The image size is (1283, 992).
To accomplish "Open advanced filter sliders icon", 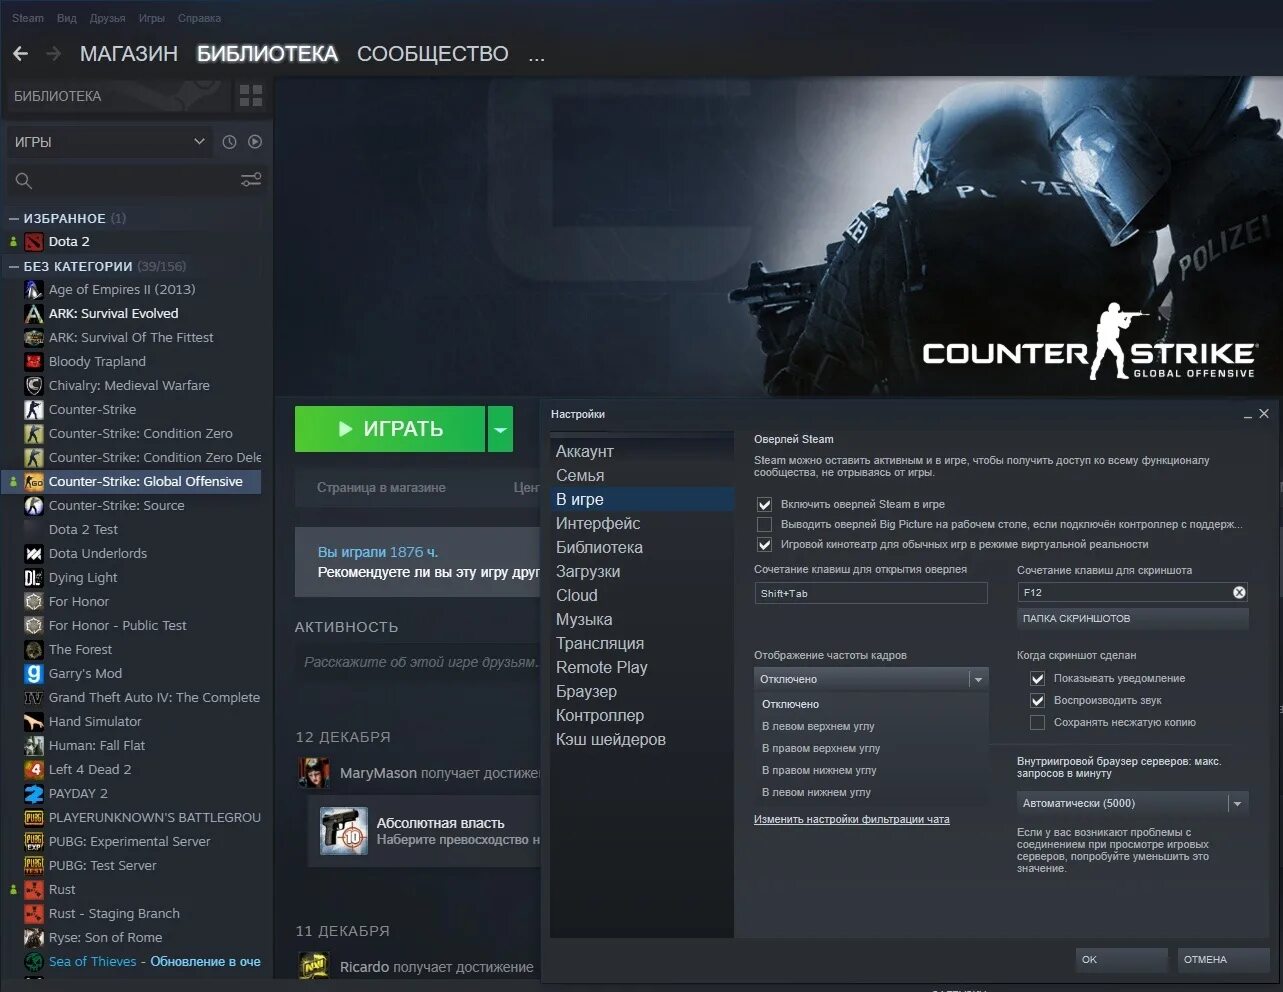I will 251,180.
